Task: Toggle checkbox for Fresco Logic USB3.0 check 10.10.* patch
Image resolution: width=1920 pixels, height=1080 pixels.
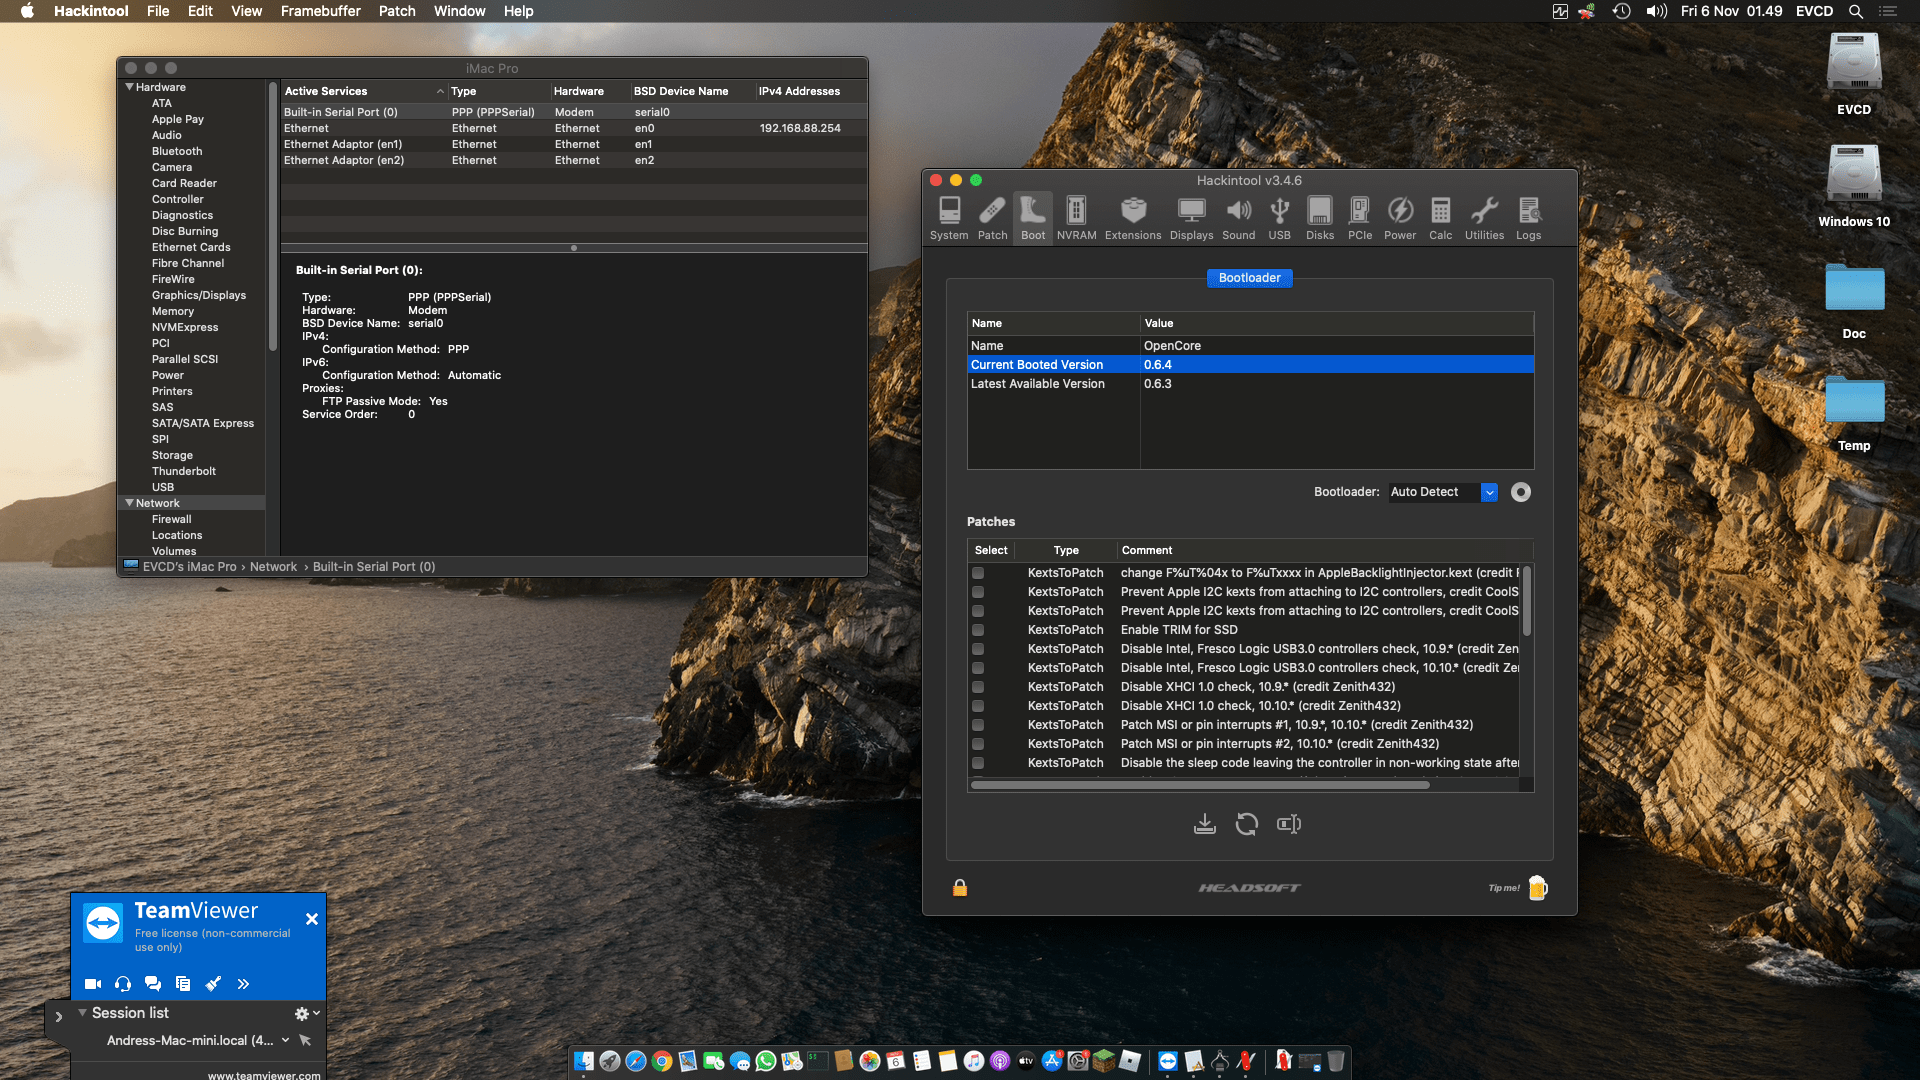Action: coord(978,668)
